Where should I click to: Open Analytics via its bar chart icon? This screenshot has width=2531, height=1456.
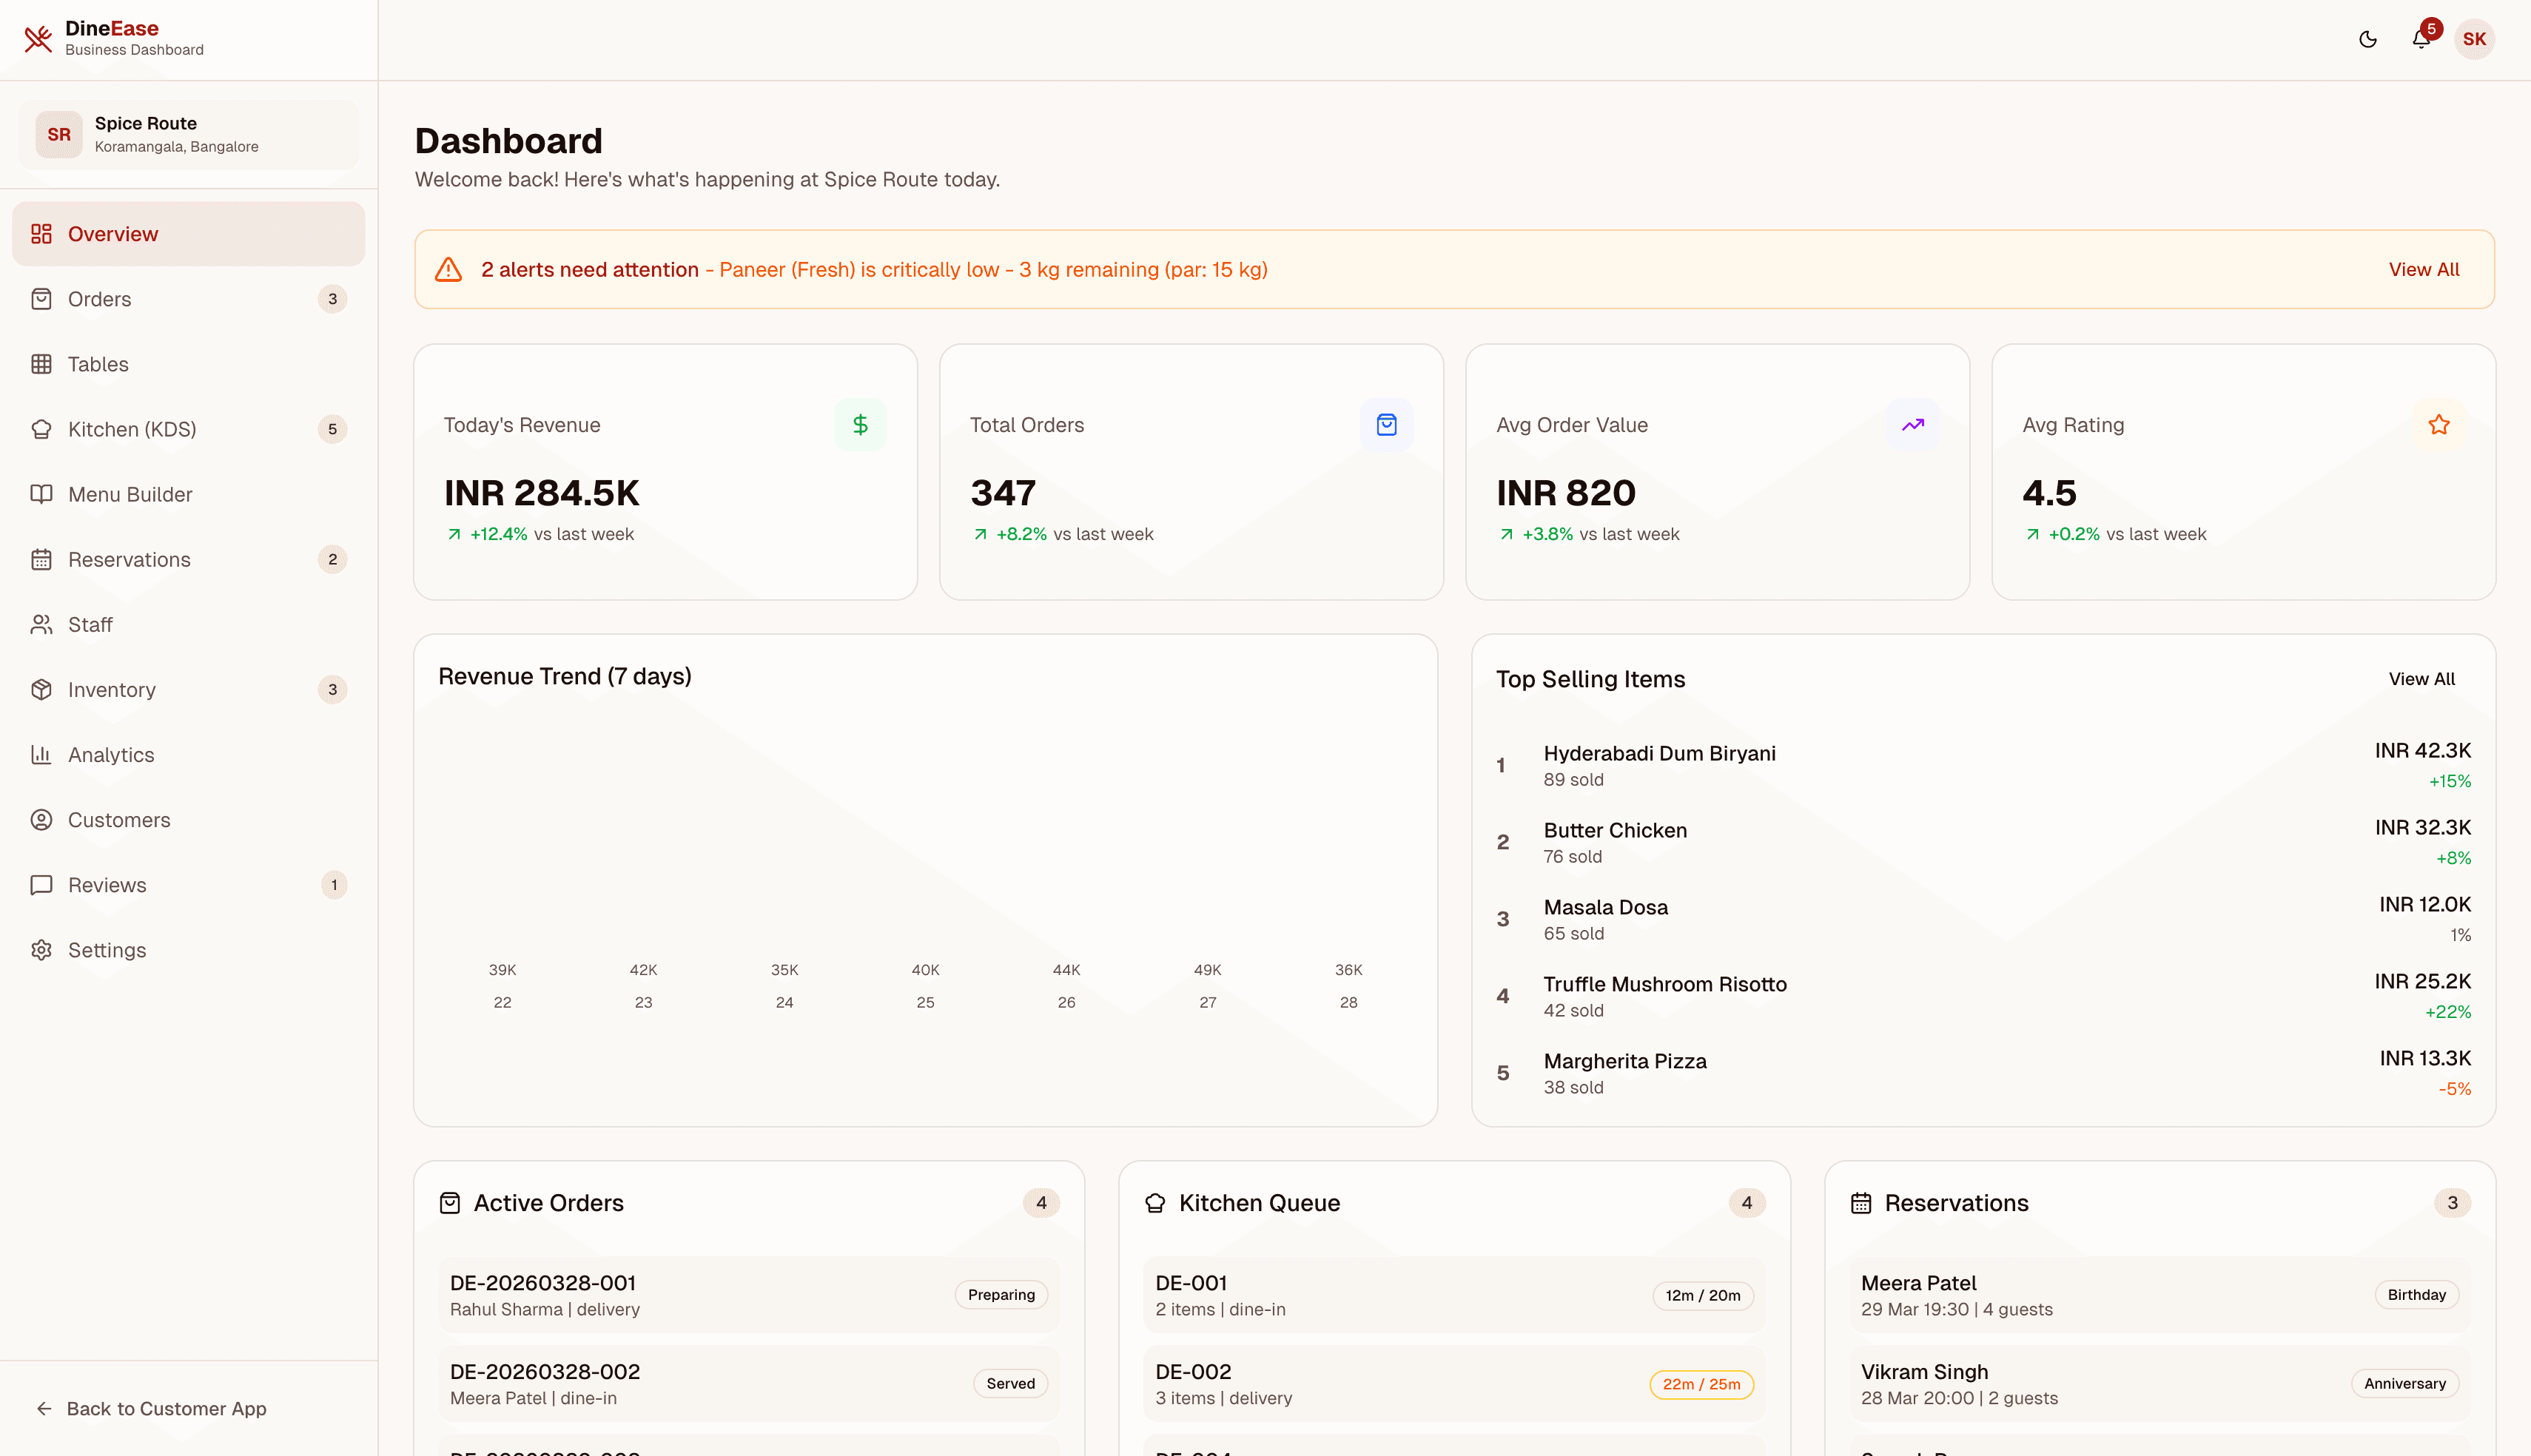[x=41, y=754]
